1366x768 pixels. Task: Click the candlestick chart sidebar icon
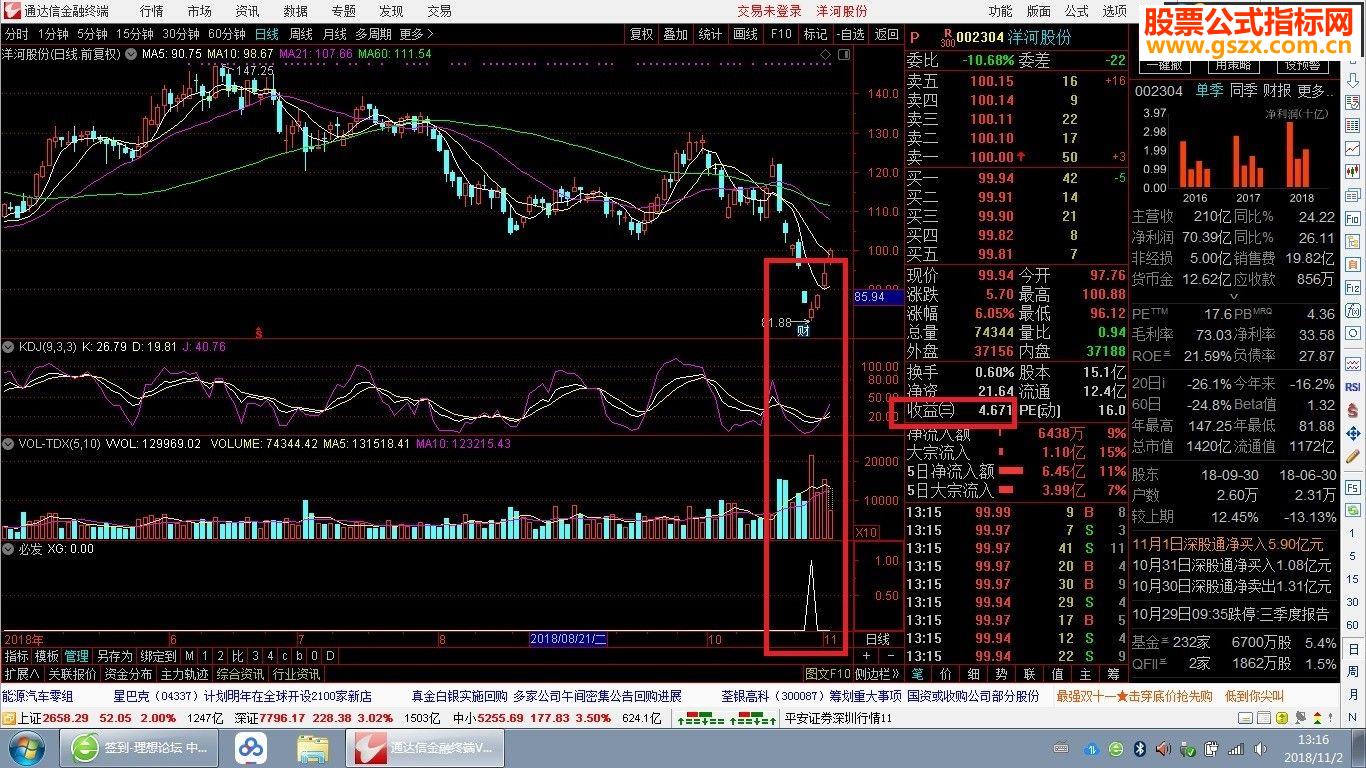[1353, 169]
